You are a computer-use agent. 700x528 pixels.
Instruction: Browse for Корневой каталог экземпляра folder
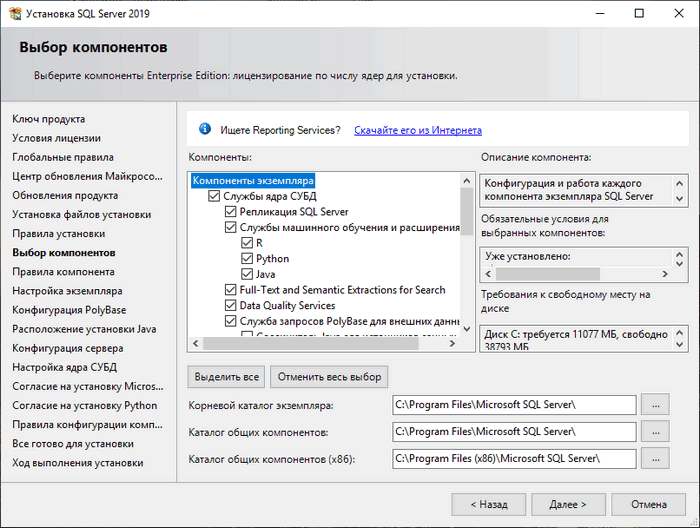[x=655, y=405]
